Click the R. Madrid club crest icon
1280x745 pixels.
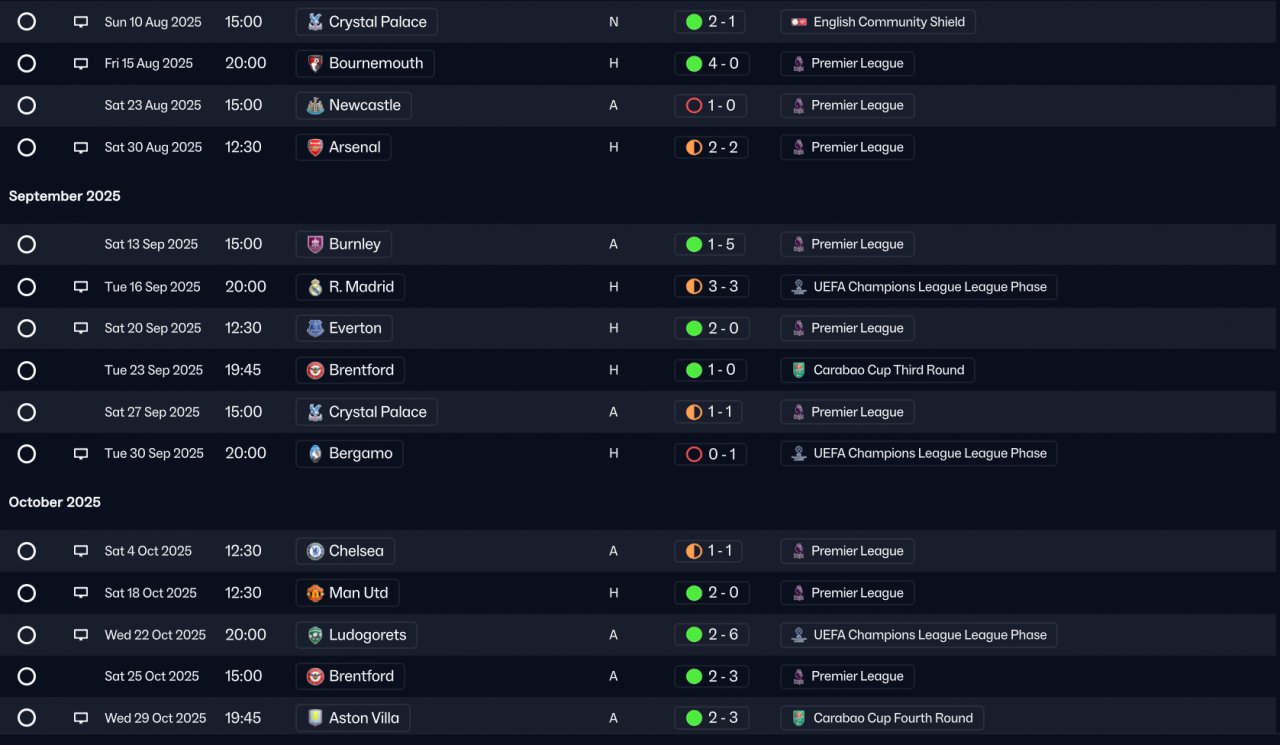click(315, 287)
